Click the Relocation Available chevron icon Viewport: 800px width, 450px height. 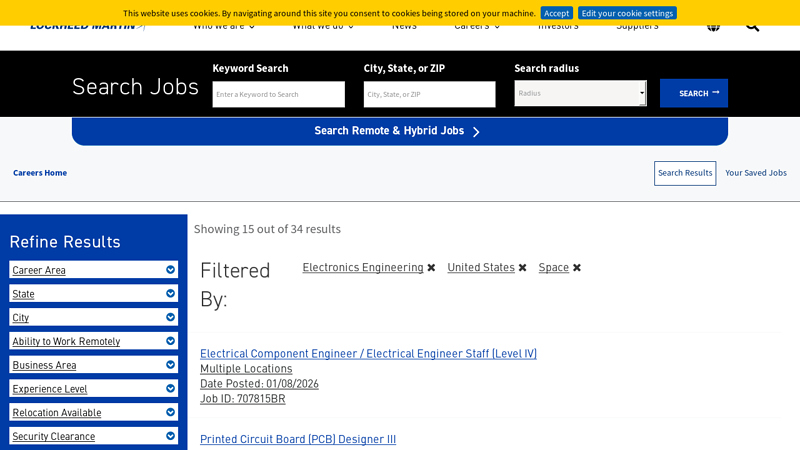tap(170, 412)
